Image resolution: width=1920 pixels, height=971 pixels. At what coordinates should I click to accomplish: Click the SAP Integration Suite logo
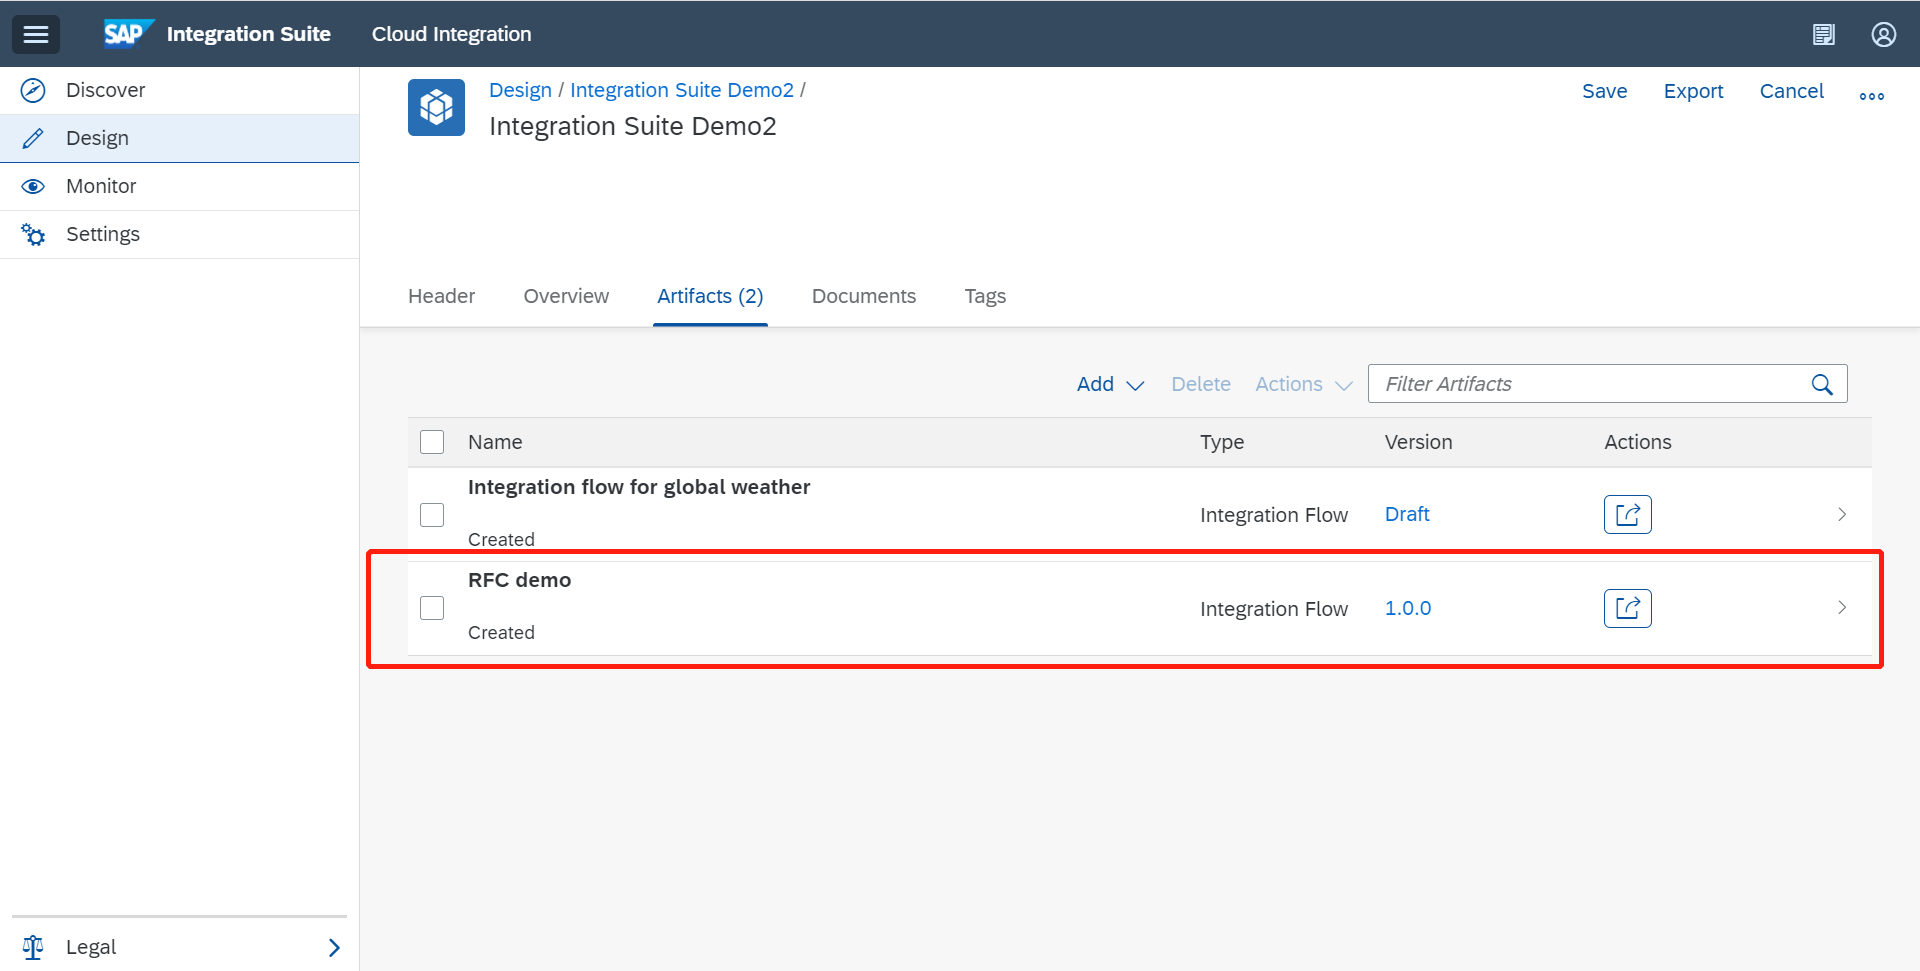[128, 33]
